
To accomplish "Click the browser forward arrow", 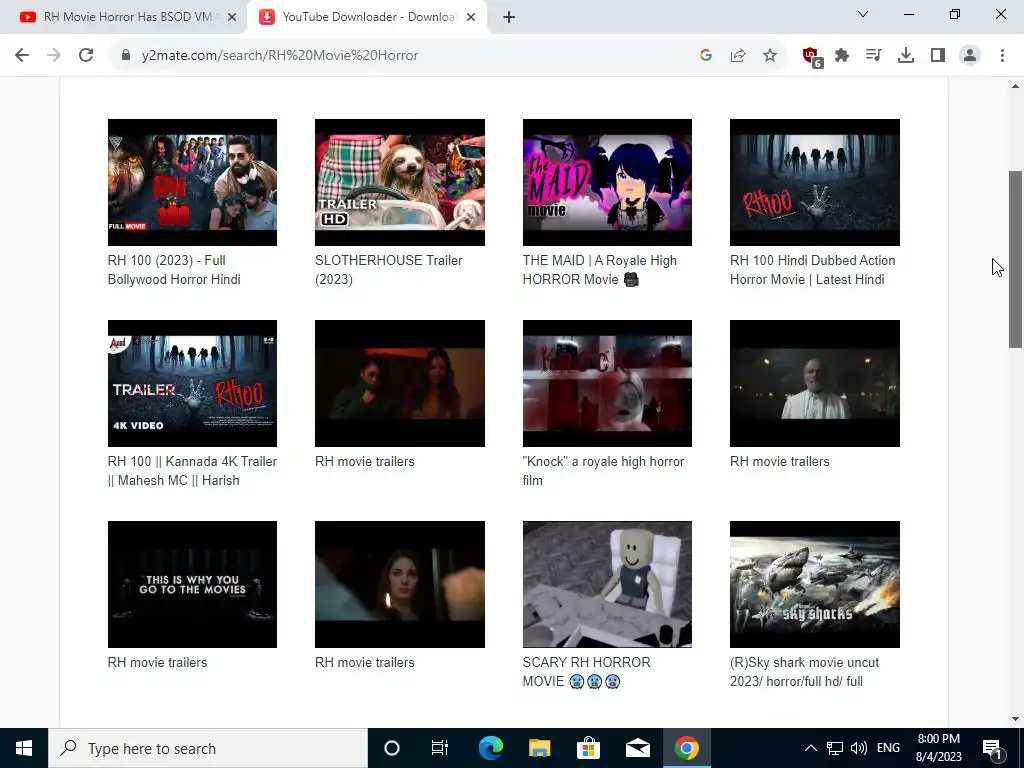I will (54, 55).
